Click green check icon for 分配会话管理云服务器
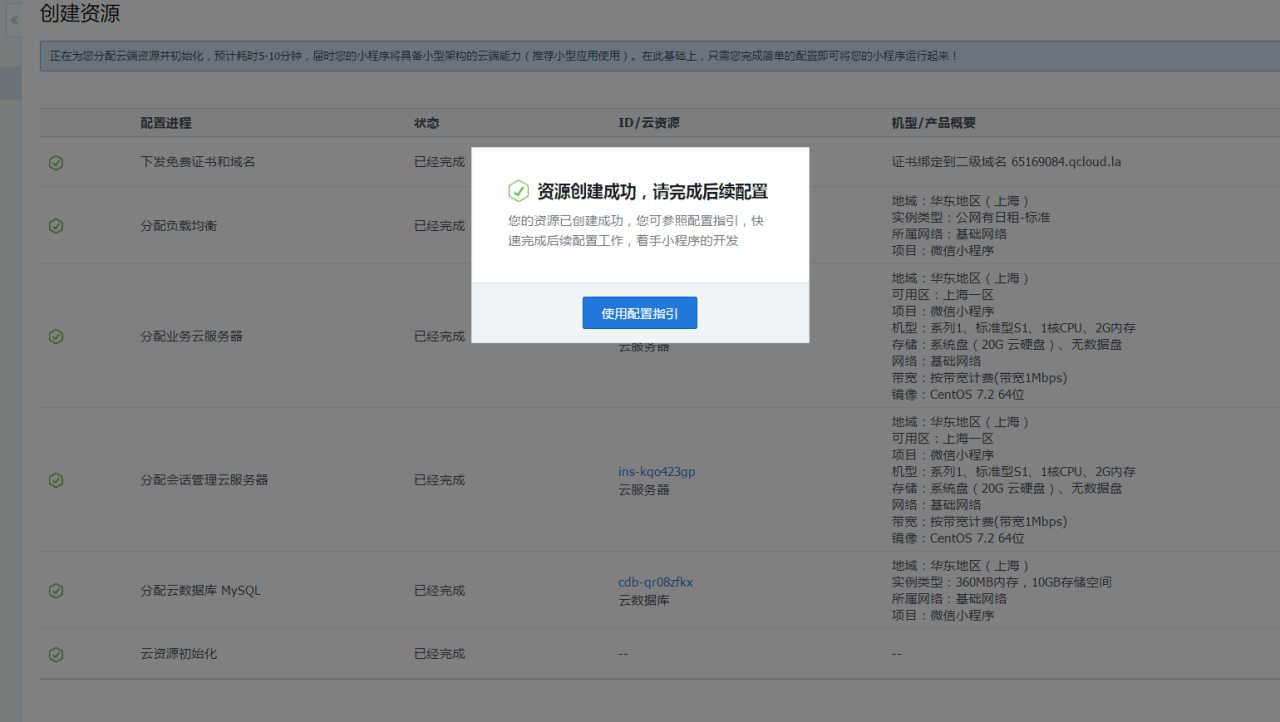 (56, 480)
